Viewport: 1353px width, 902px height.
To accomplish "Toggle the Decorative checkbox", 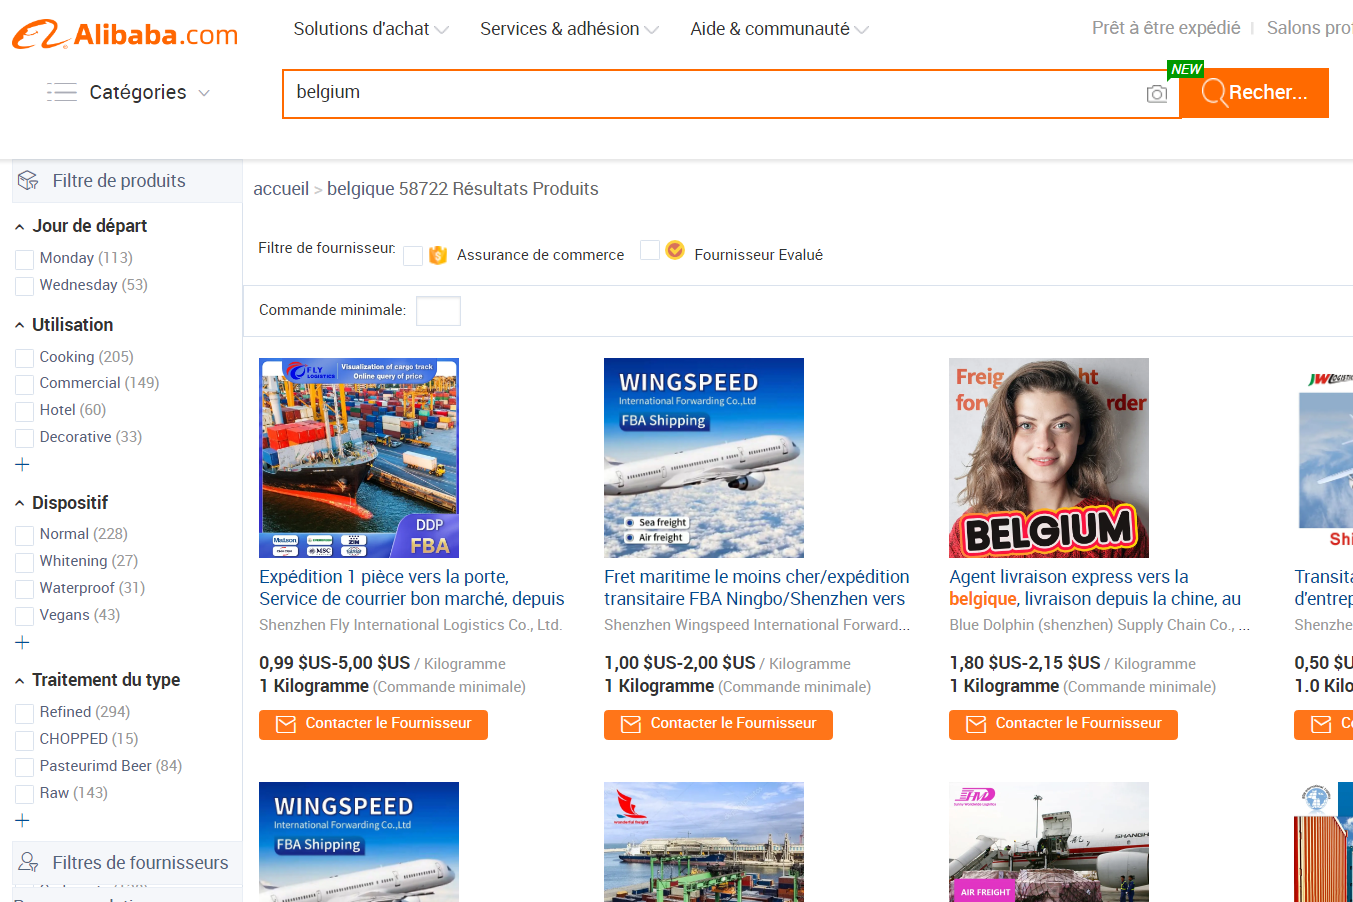I will (25, 438).
